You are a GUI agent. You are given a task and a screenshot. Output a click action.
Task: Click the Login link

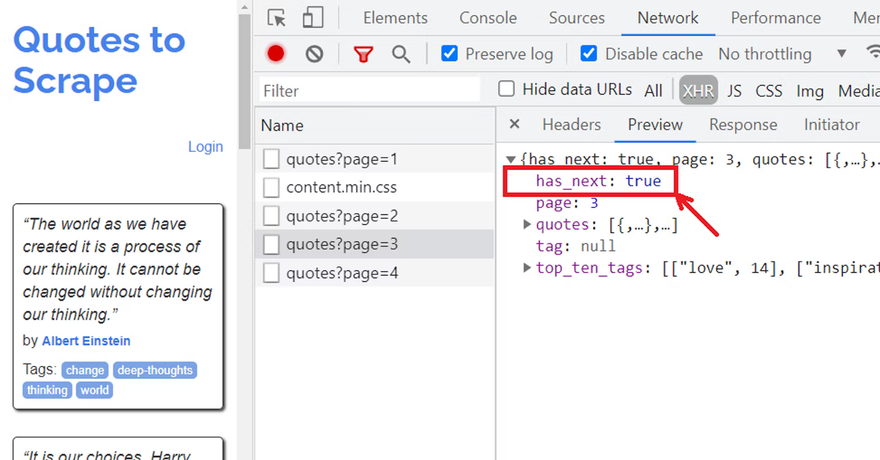[x=205, y=147]
